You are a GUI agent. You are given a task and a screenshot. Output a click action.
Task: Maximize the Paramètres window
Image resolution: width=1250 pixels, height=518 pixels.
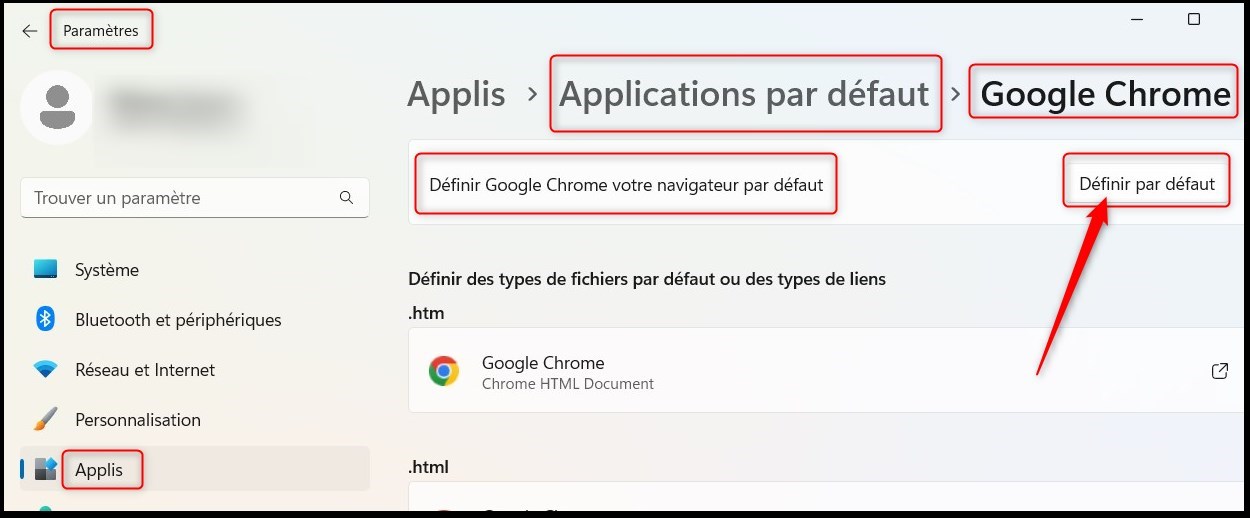[x=1193, y=19]
